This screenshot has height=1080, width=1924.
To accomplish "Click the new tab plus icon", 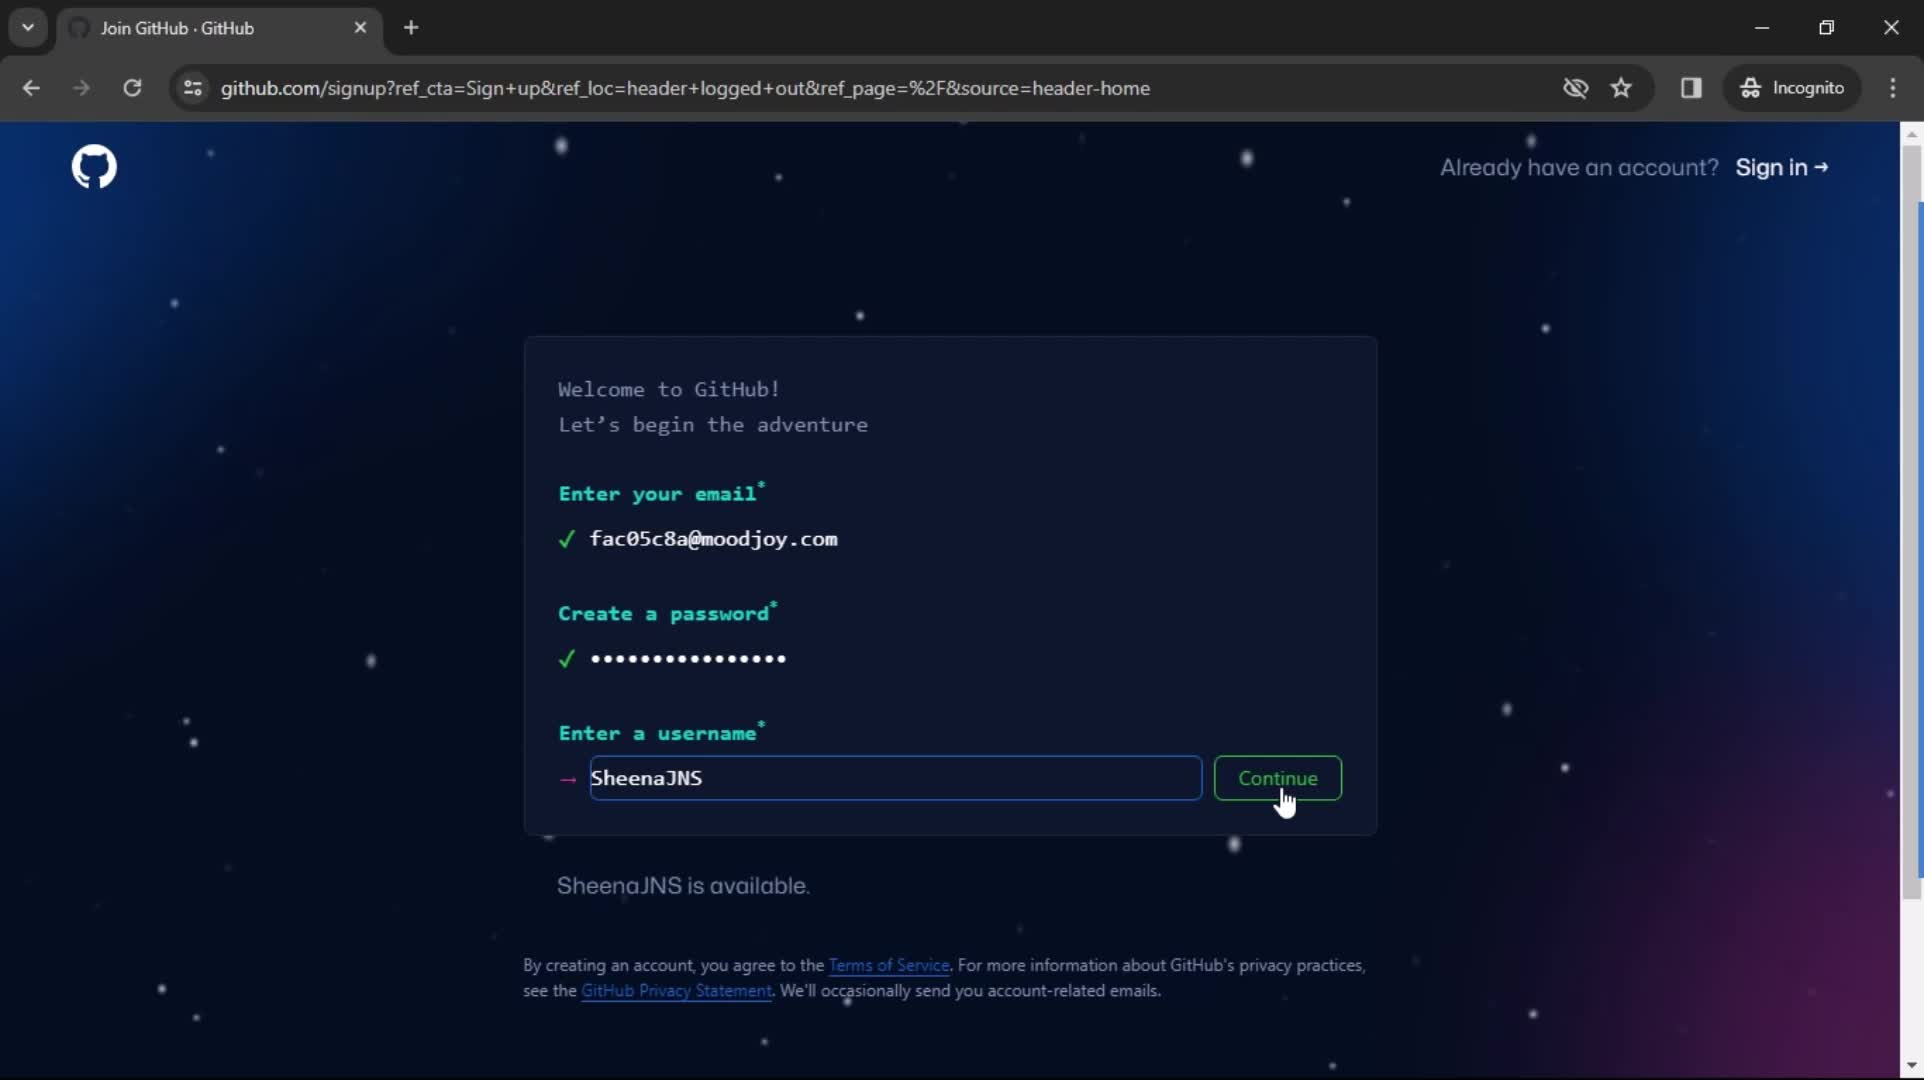I will [411, 26].
